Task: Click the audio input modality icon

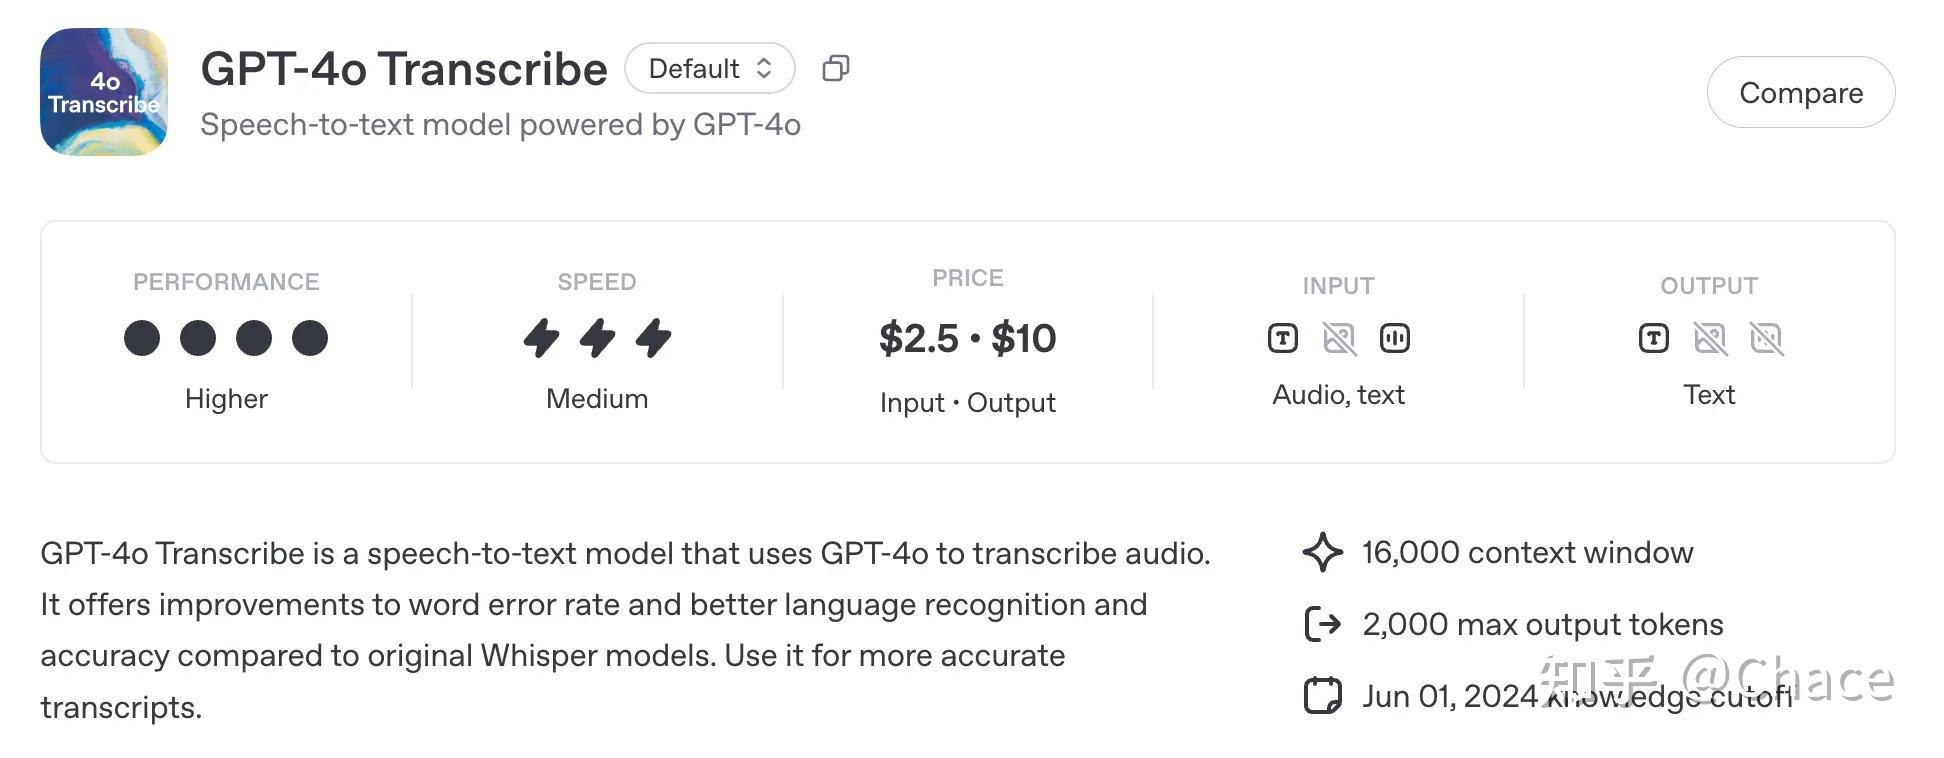Action: [x=1396, y=338]
